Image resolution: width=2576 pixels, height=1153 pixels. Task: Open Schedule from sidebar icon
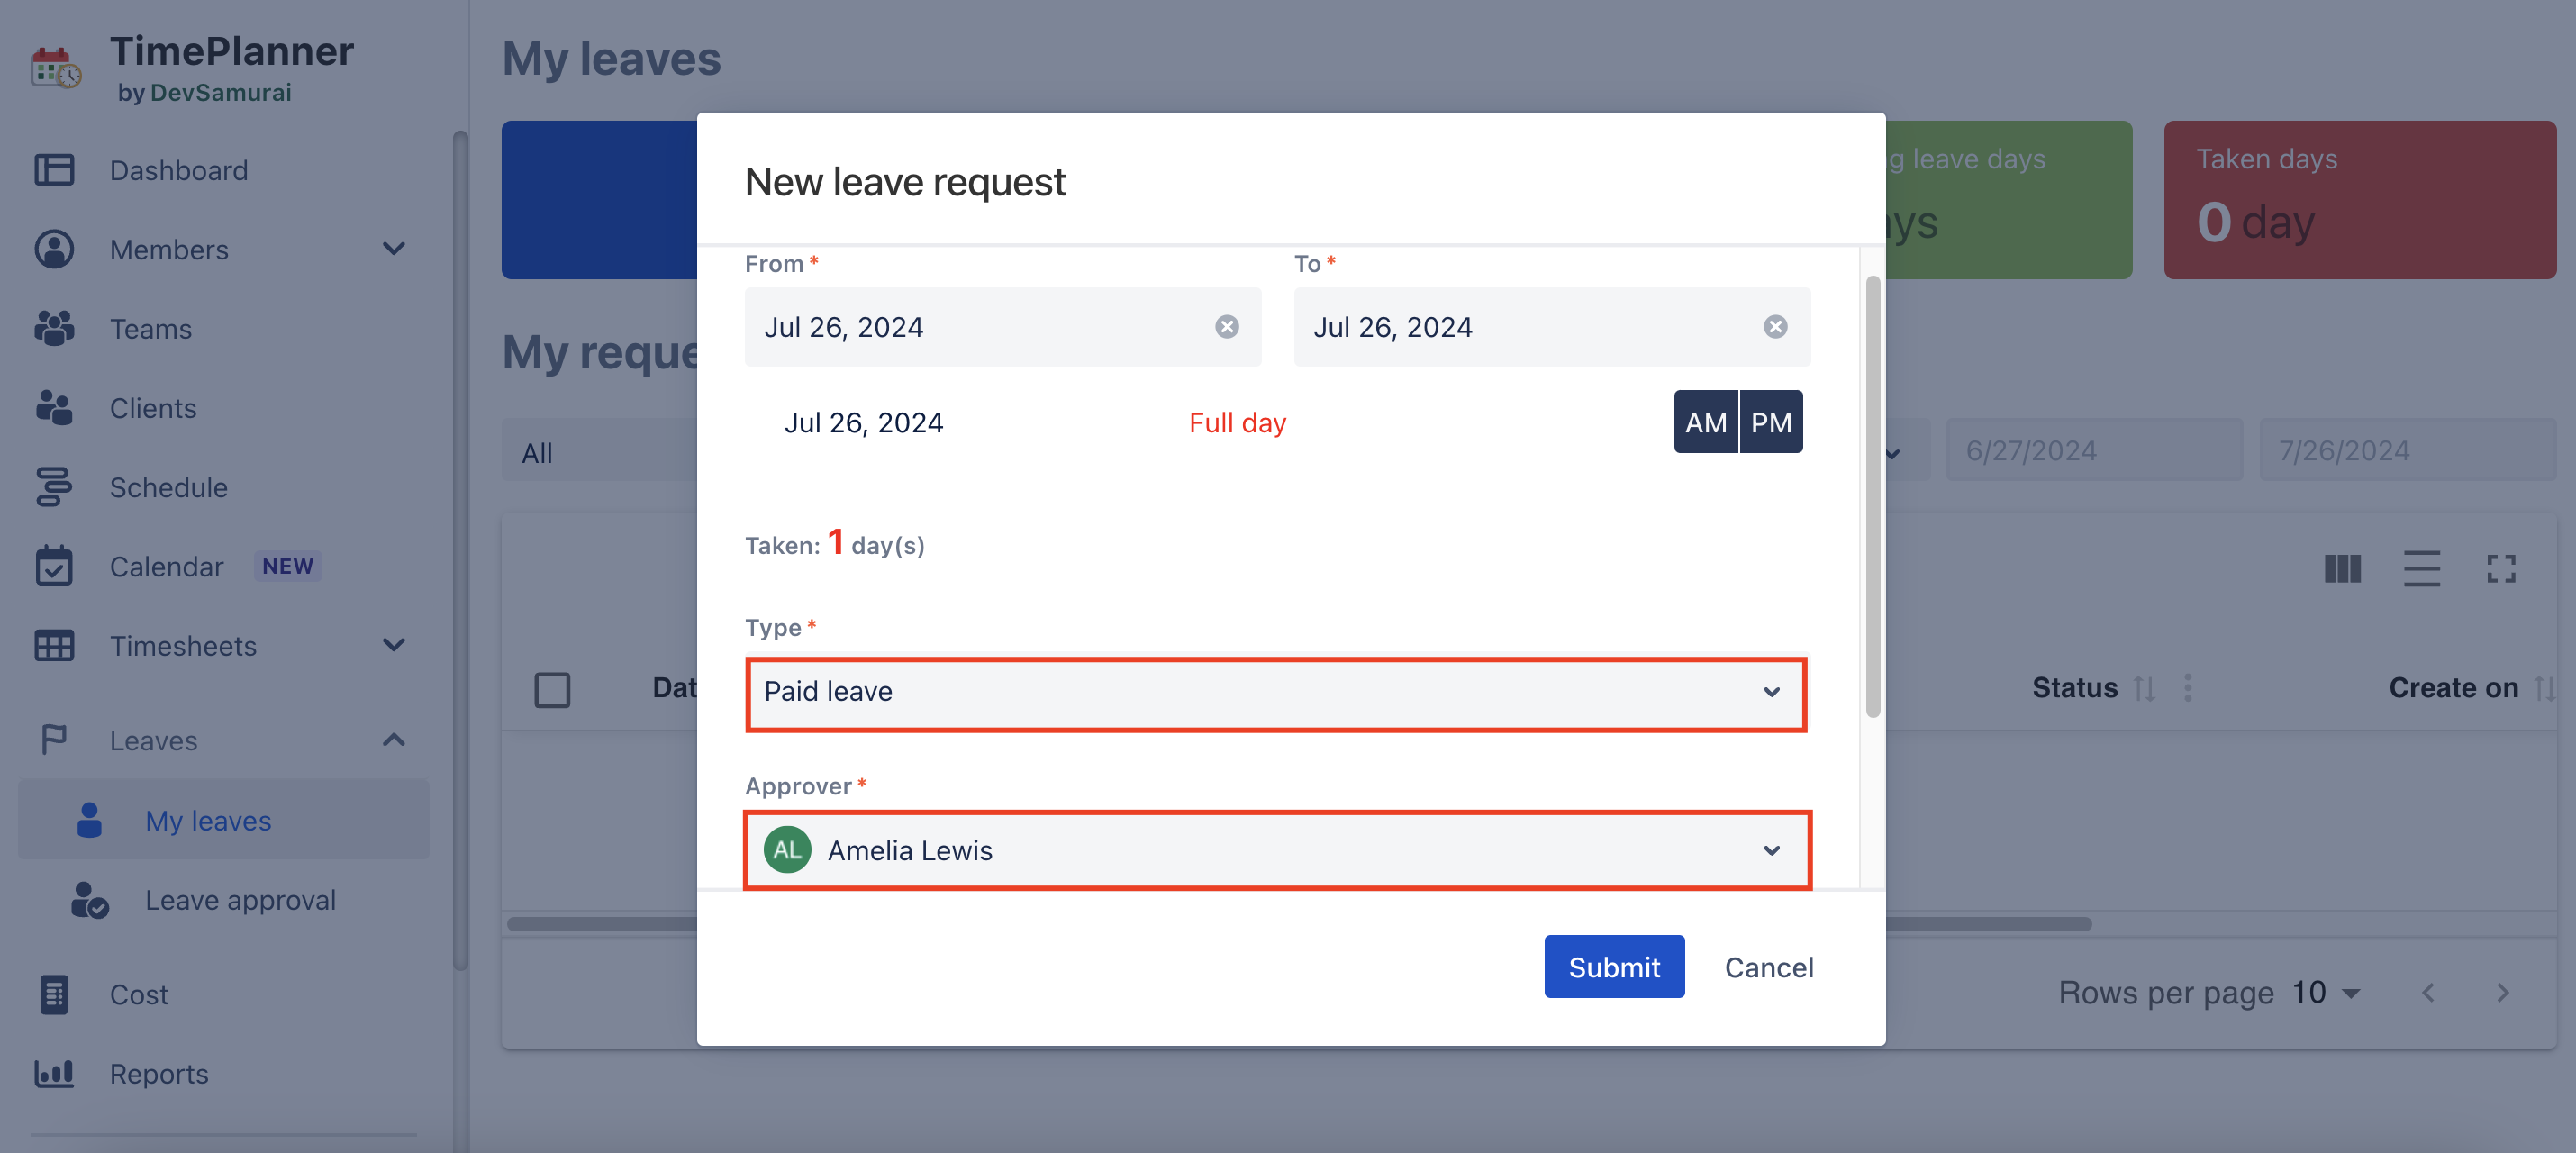coord(54,487)
